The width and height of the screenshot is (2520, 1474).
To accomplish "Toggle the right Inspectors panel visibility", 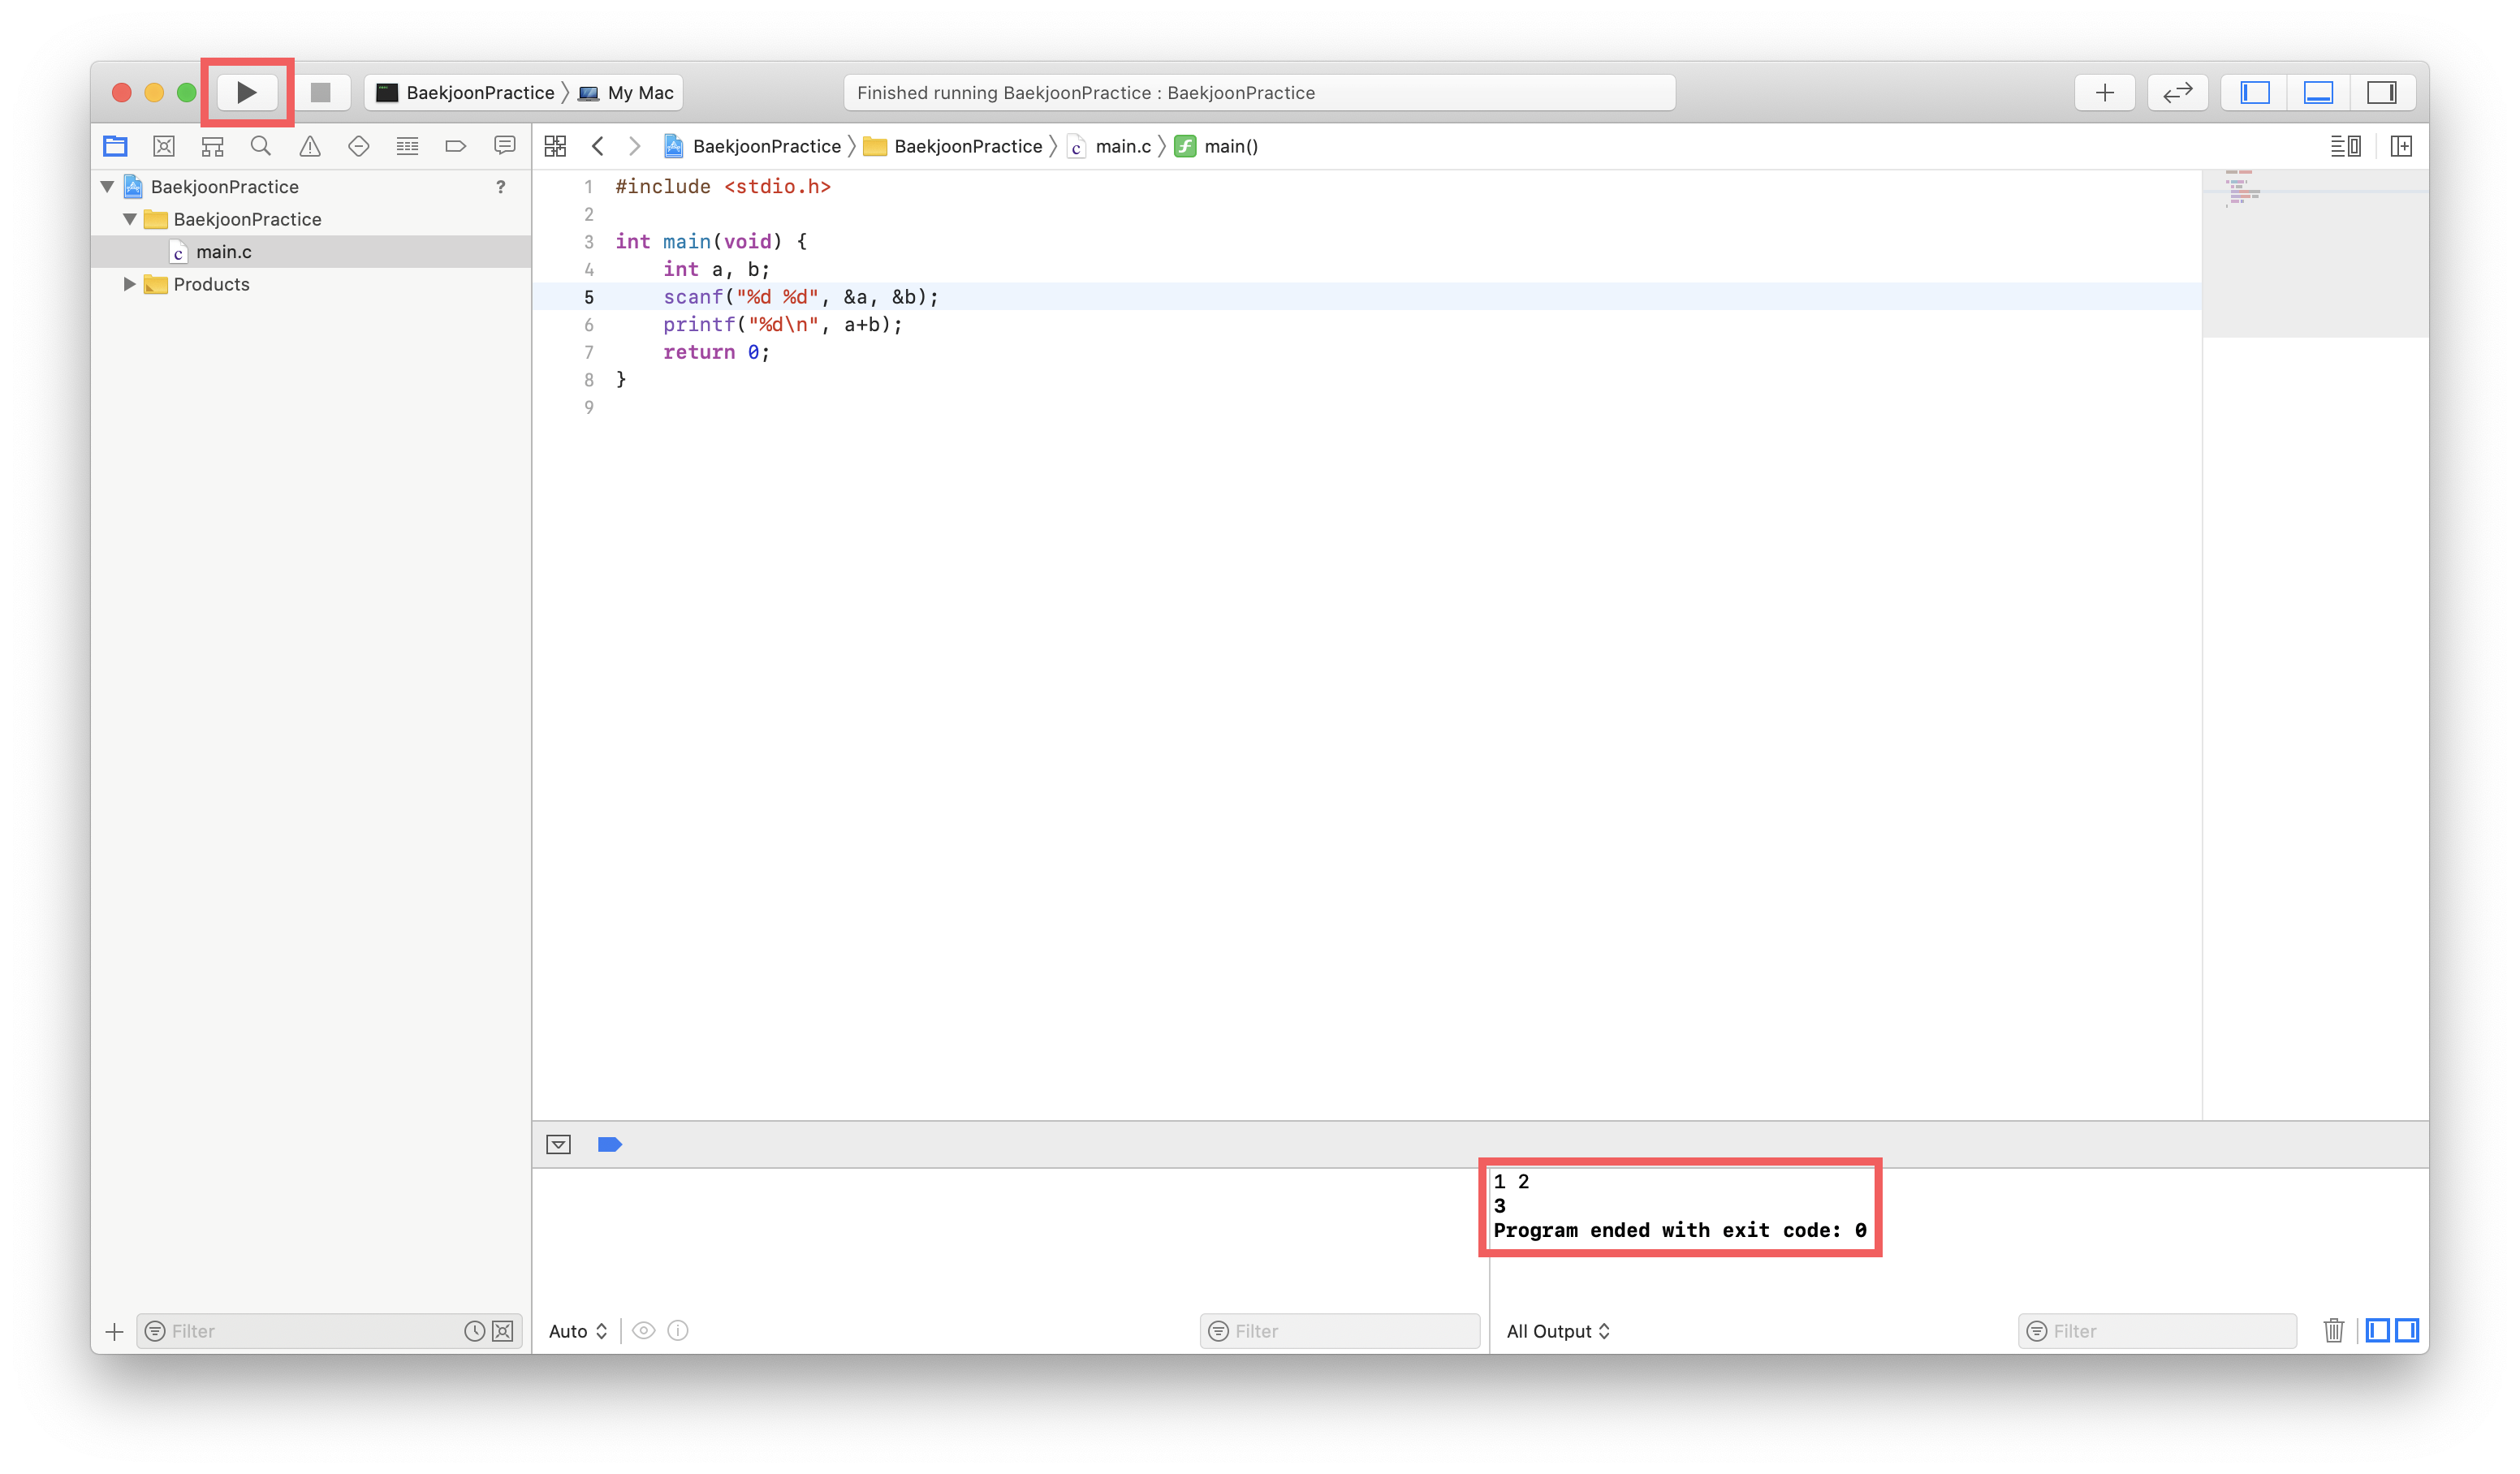I will coord(2381,93).
